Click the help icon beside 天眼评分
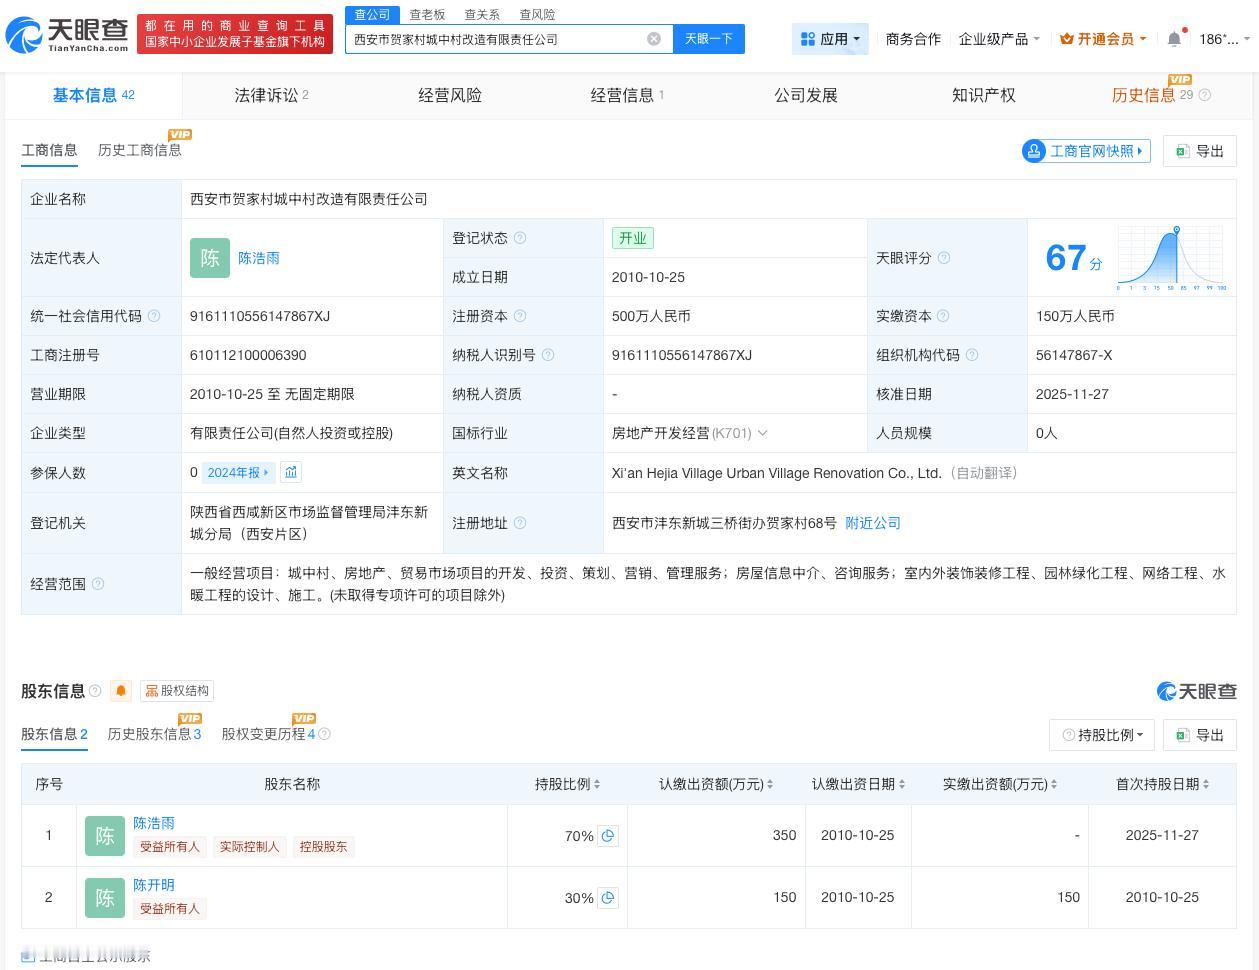 point(943,258)
